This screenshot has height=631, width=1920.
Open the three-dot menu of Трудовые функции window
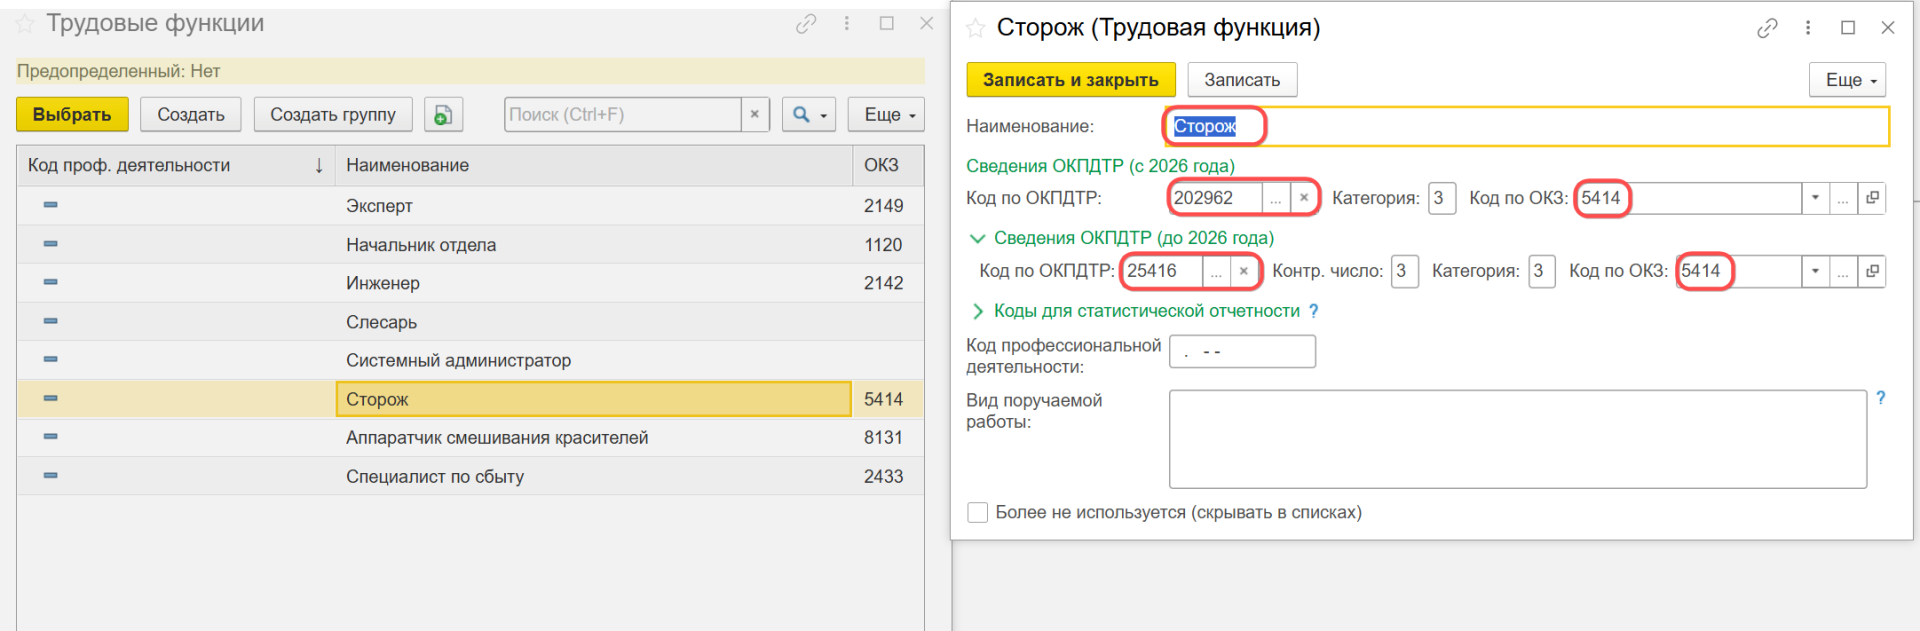tap(847, 23)
